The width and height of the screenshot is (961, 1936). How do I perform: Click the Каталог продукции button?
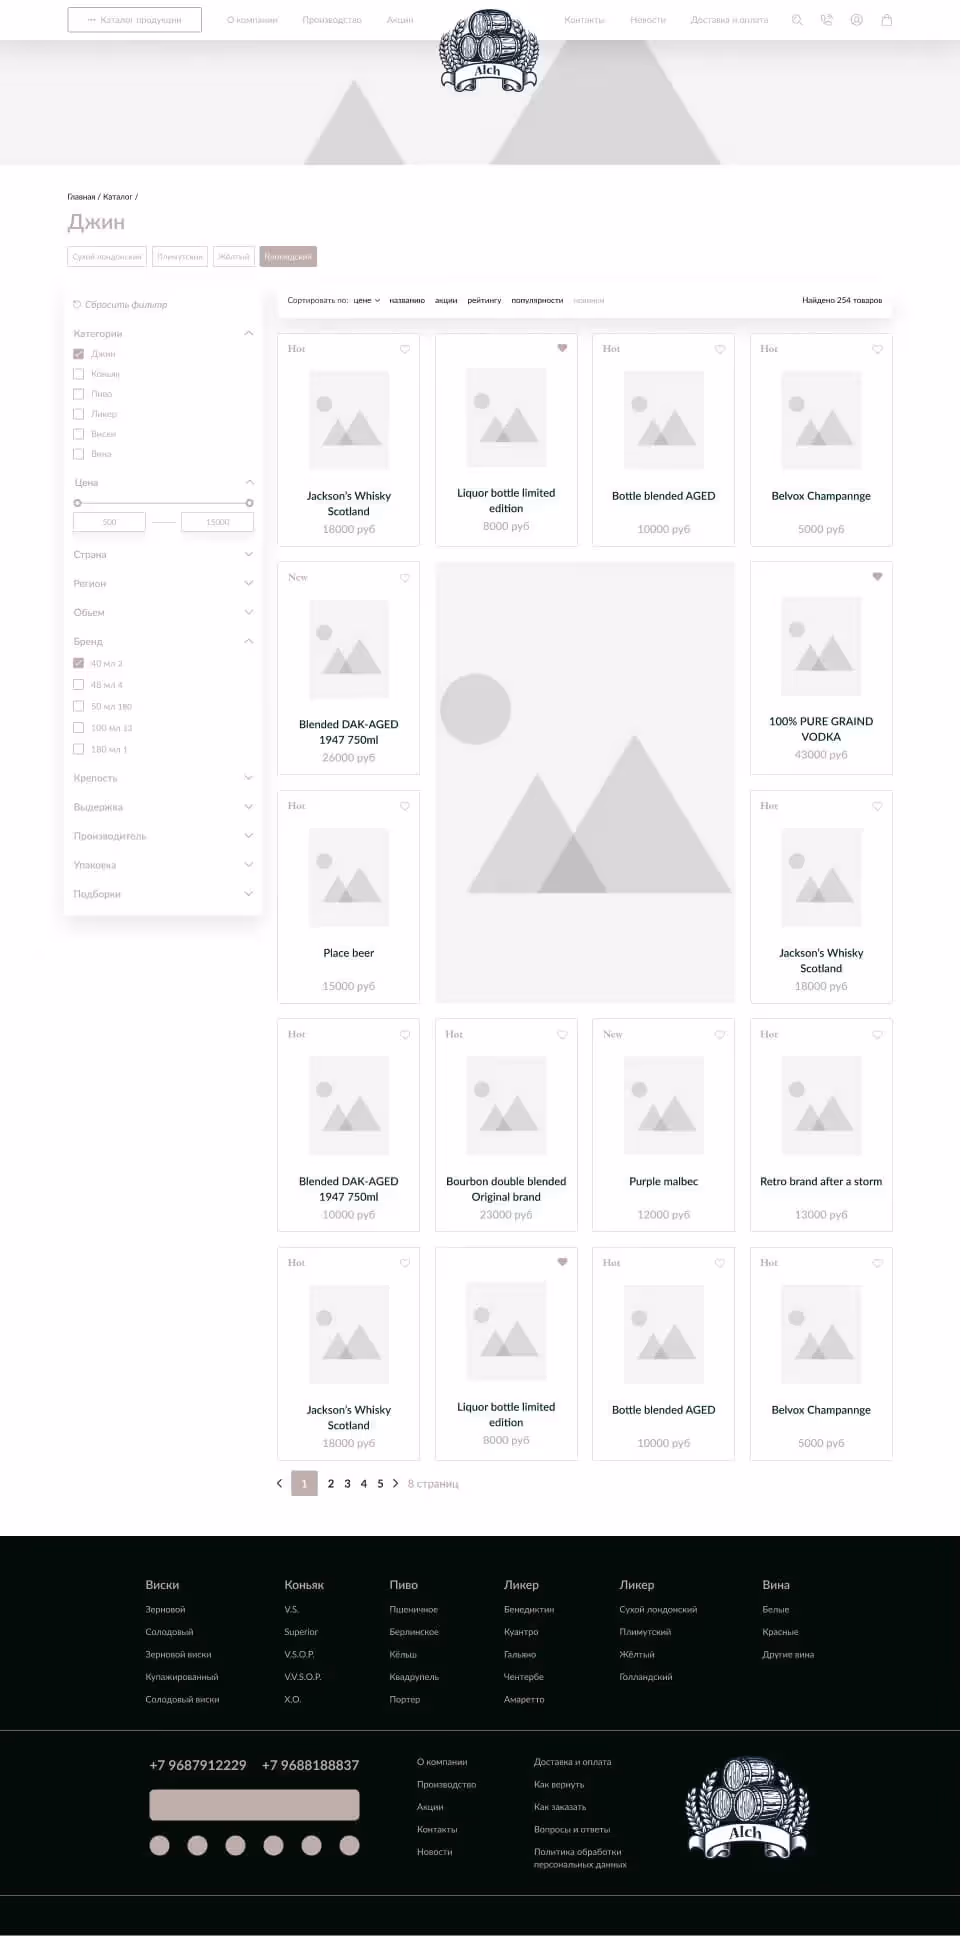[x=135, y=20]
